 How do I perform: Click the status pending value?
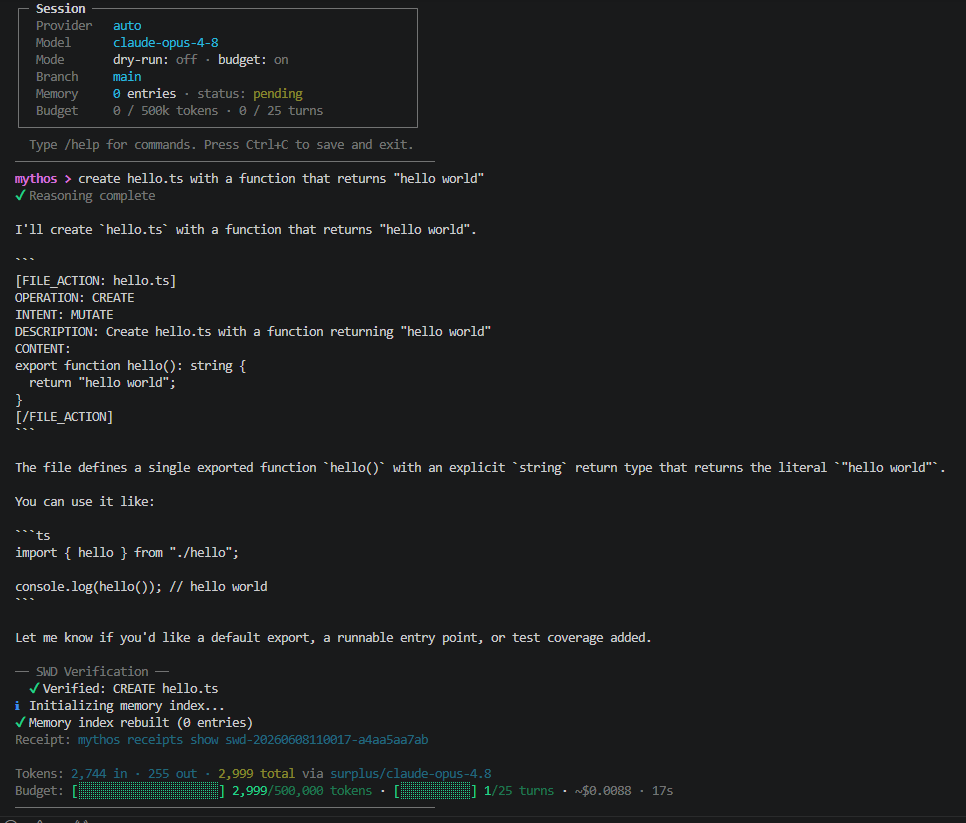coord(277,94)
